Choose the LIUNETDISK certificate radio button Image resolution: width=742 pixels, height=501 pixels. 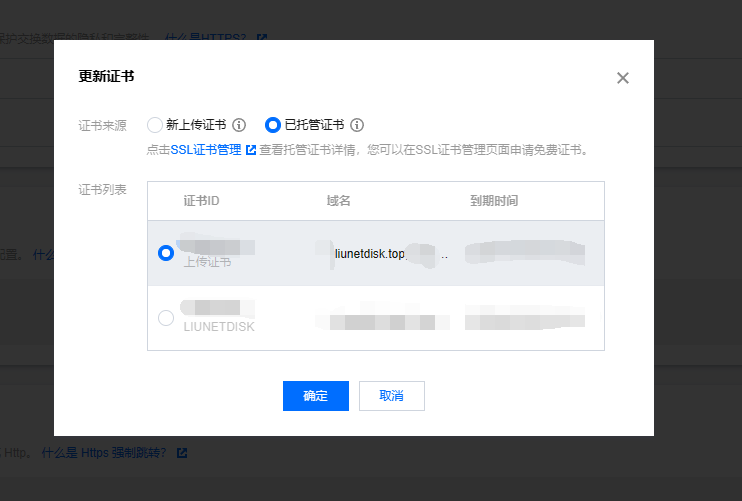point(166,318)
